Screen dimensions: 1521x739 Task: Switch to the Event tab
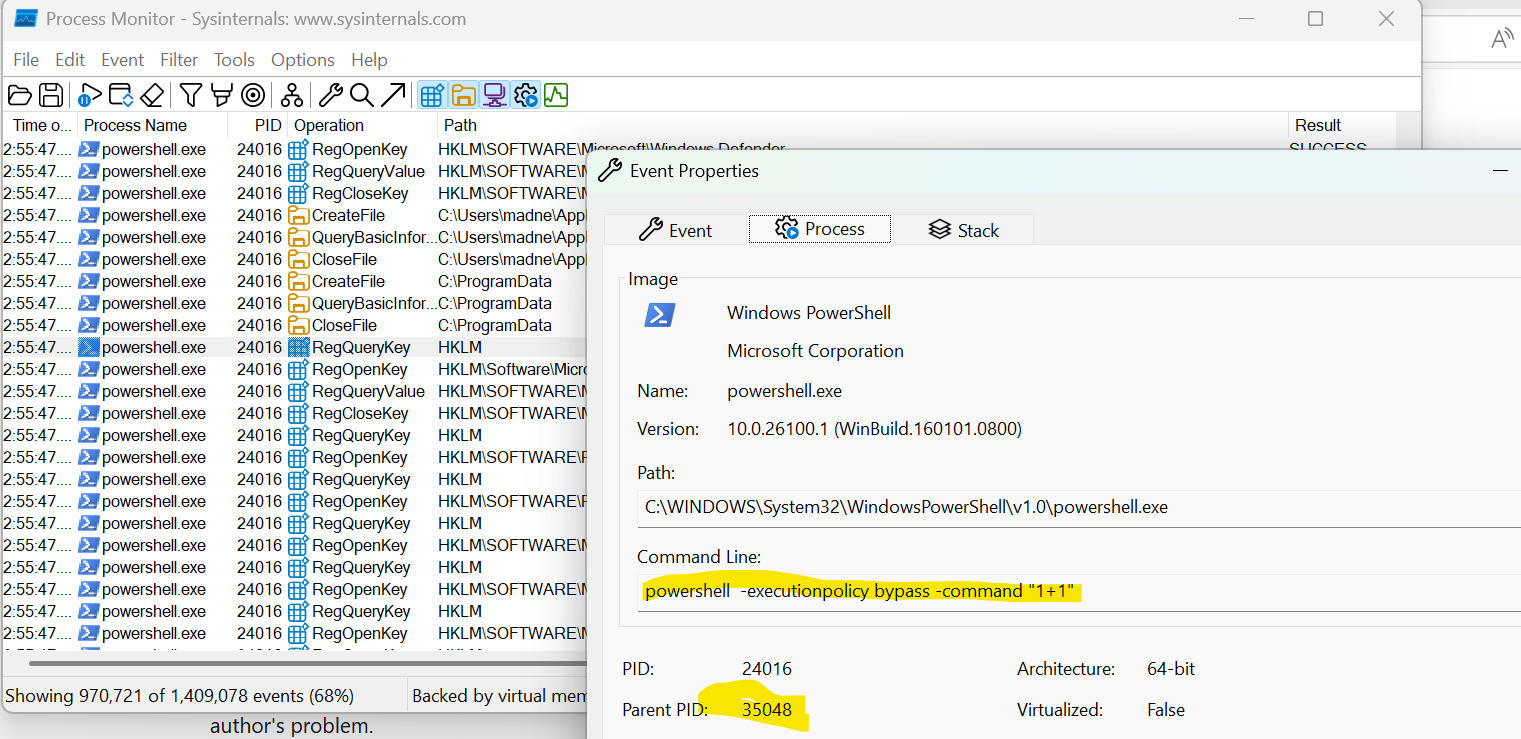(x=676, y=230)
